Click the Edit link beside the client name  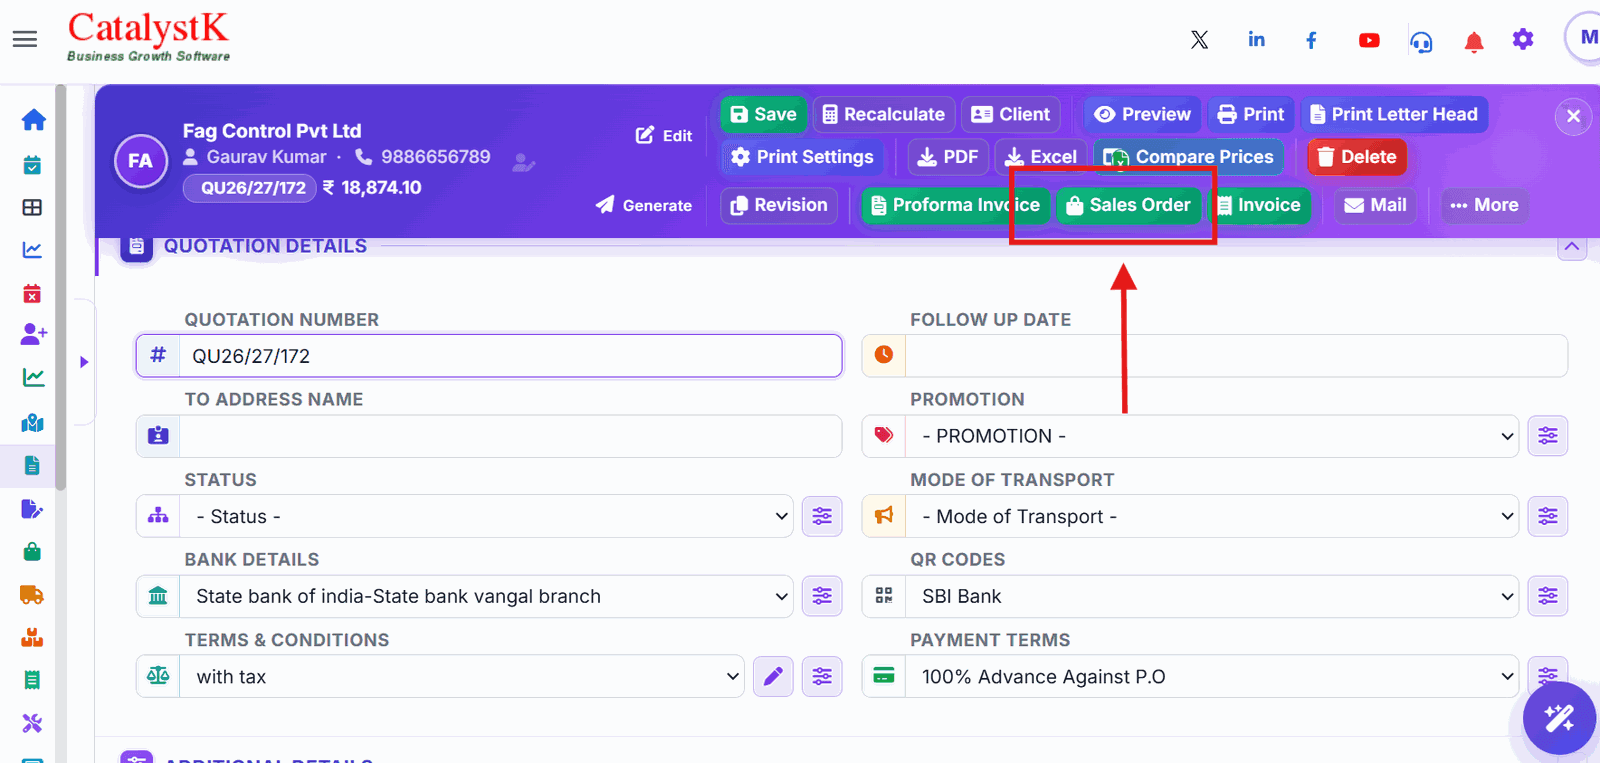[664, 135]
